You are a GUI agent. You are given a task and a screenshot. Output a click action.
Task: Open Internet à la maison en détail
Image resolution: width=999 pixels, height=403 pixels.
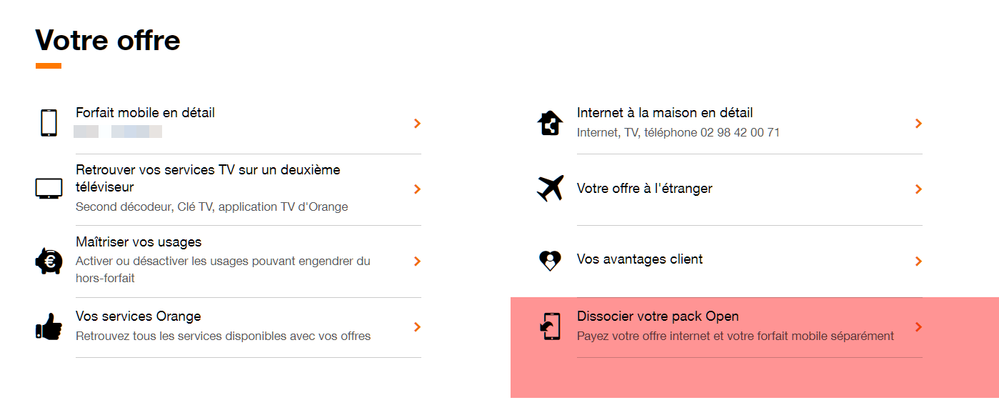point(664,113)
